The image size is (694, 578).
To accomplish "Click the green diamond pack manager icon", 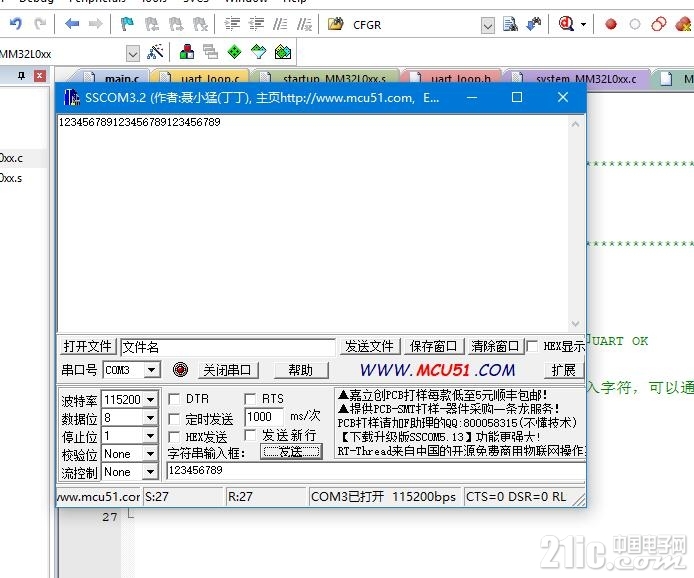I will point(234,52).
